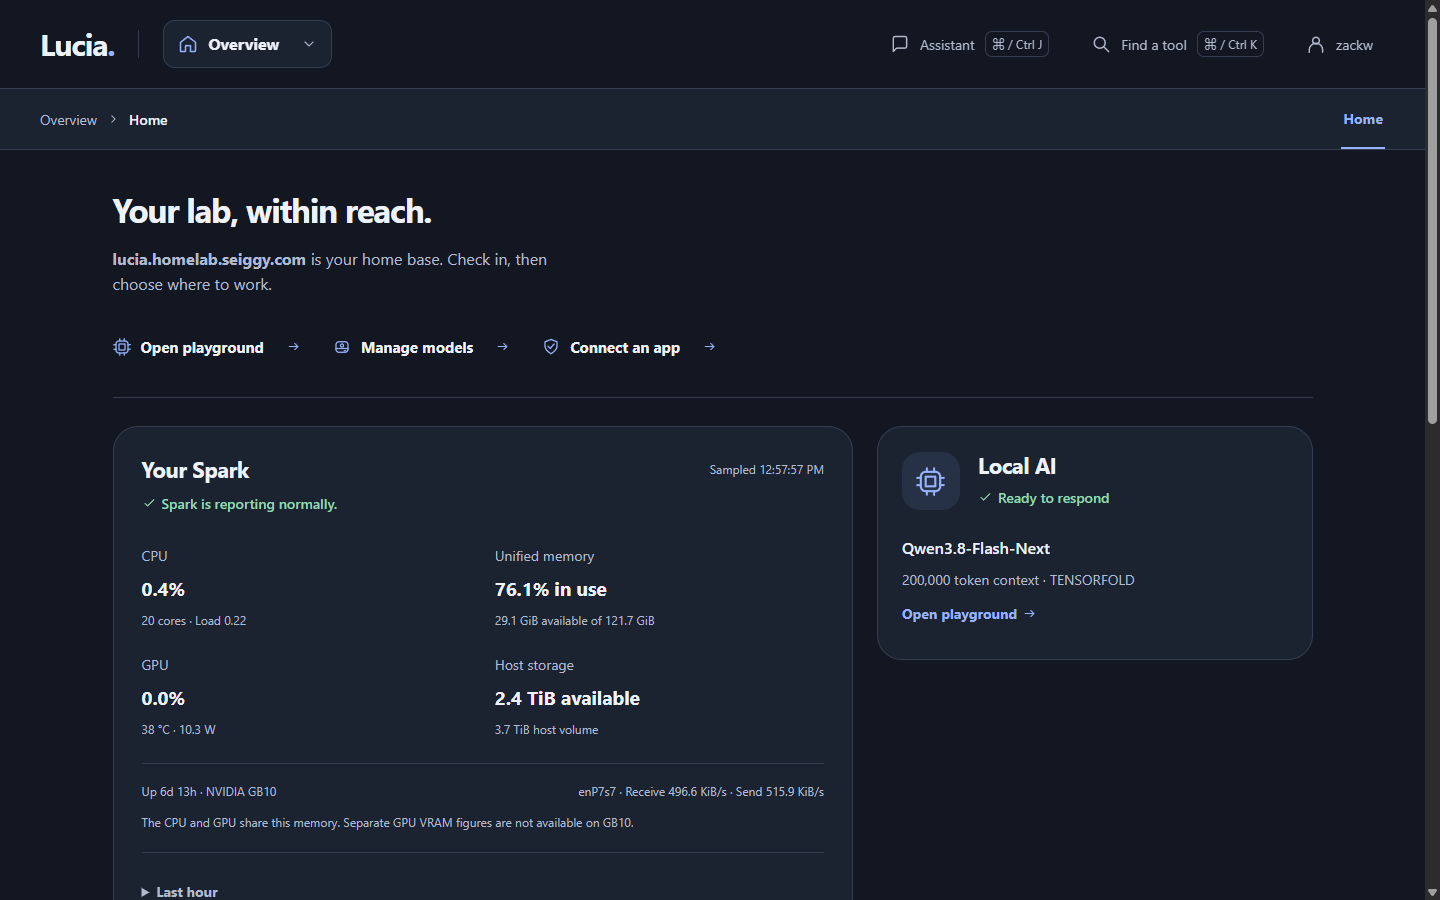Viewport: 1440px width, 900px height.
Task: Open the Find a tool search
Action: (x=1177, y=44)
